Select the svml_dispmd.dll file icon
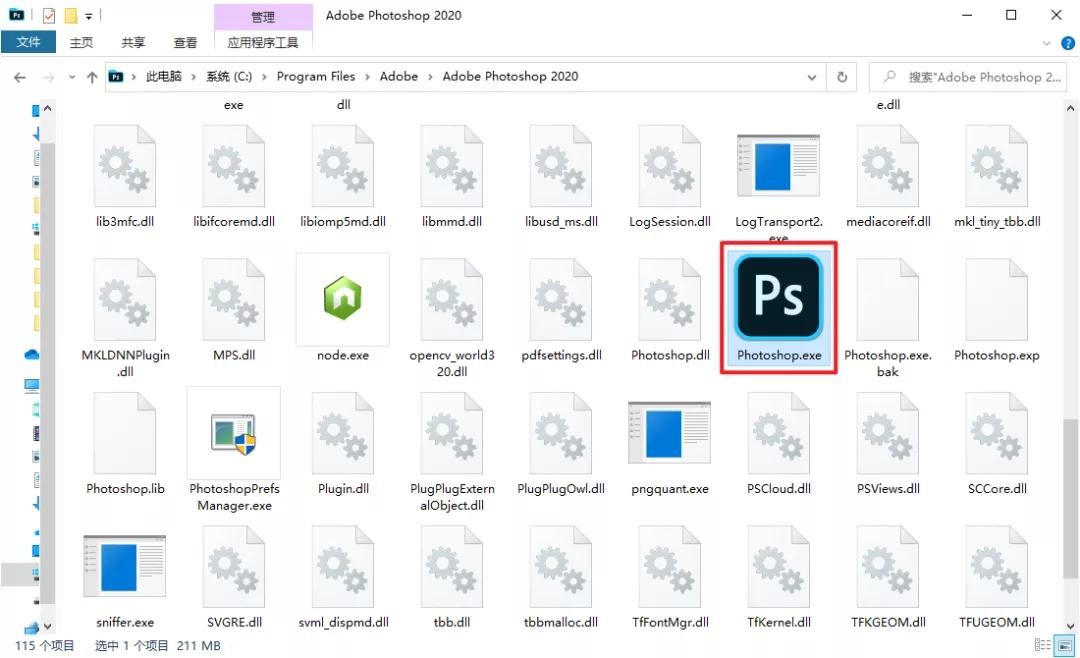The height and width of the screenshot is (658, 1080). 343,566
